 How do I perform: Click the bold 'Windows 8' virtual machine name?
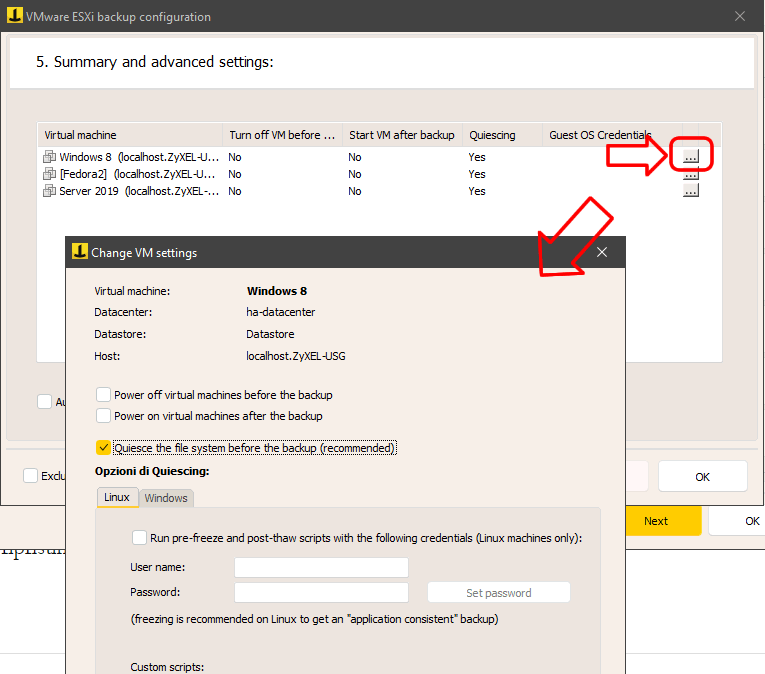point(277,291)
